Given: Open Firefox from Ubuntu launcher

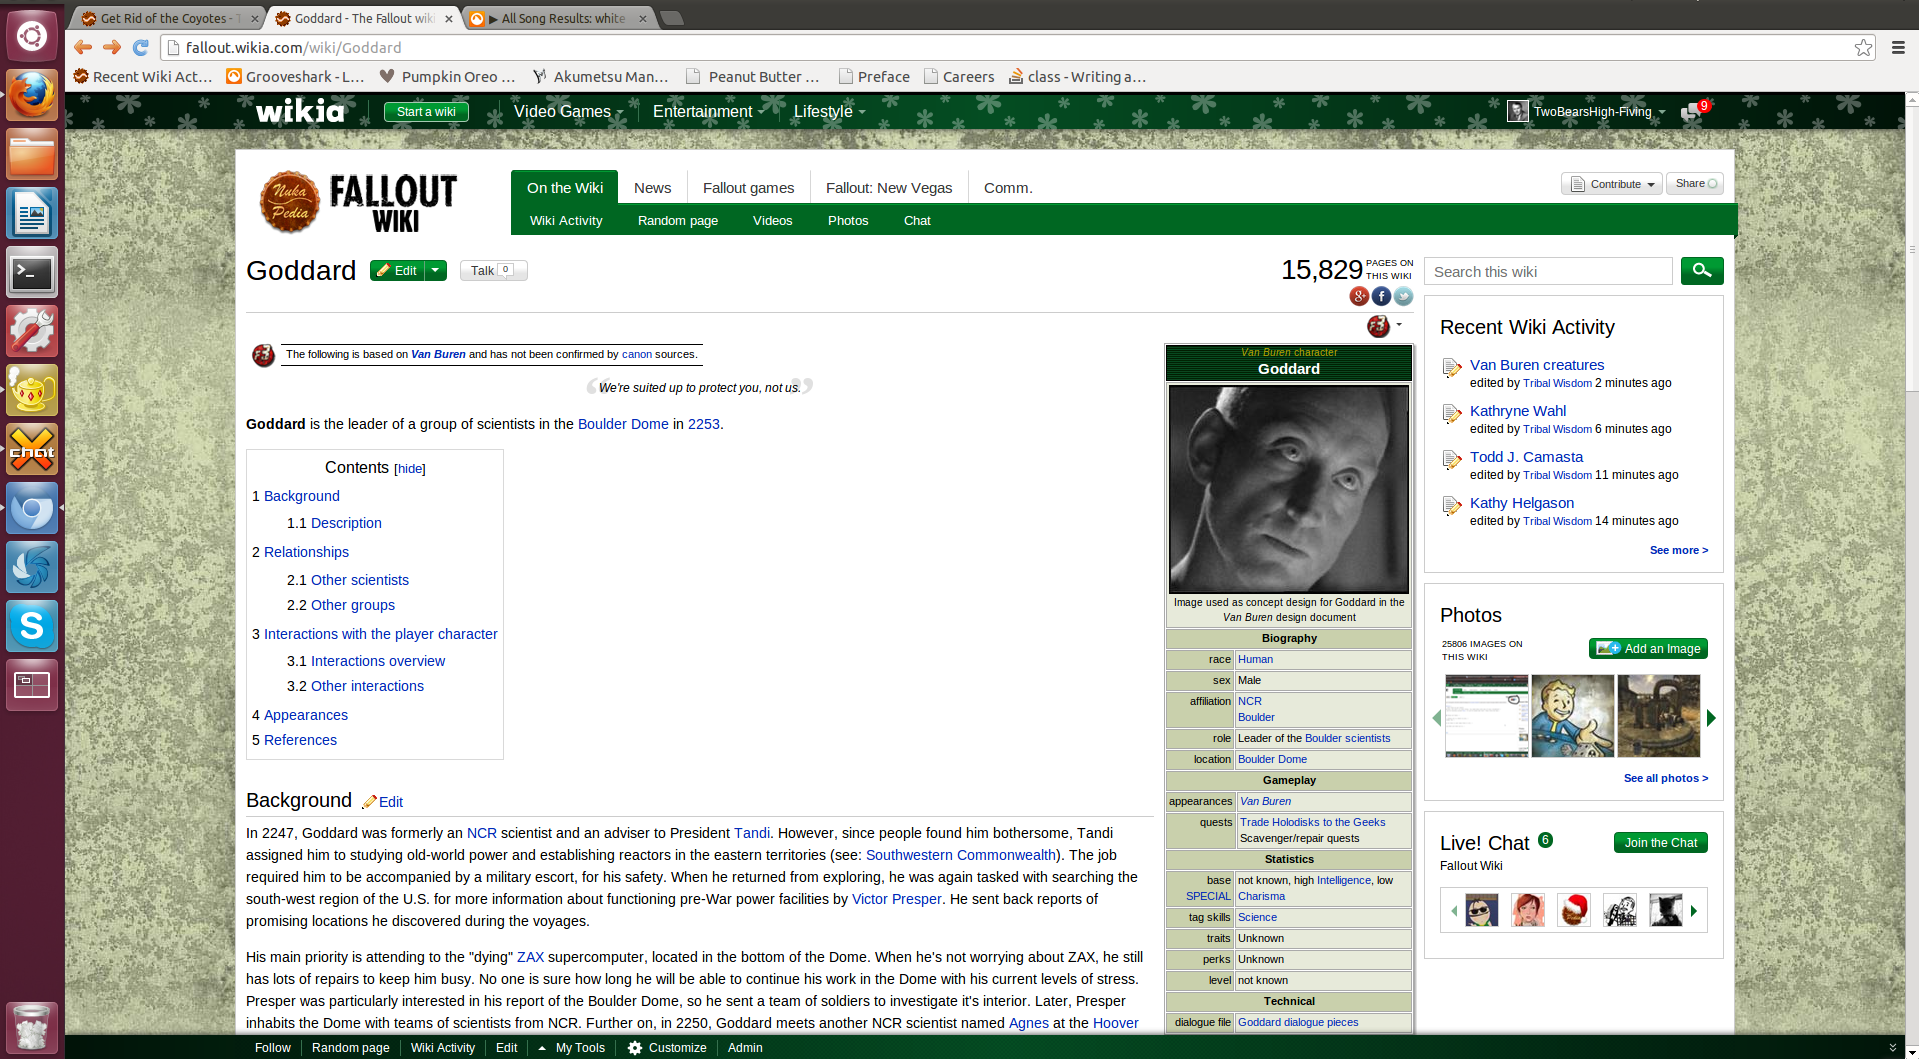Looking at the screenshot, I should coord(32,95).
